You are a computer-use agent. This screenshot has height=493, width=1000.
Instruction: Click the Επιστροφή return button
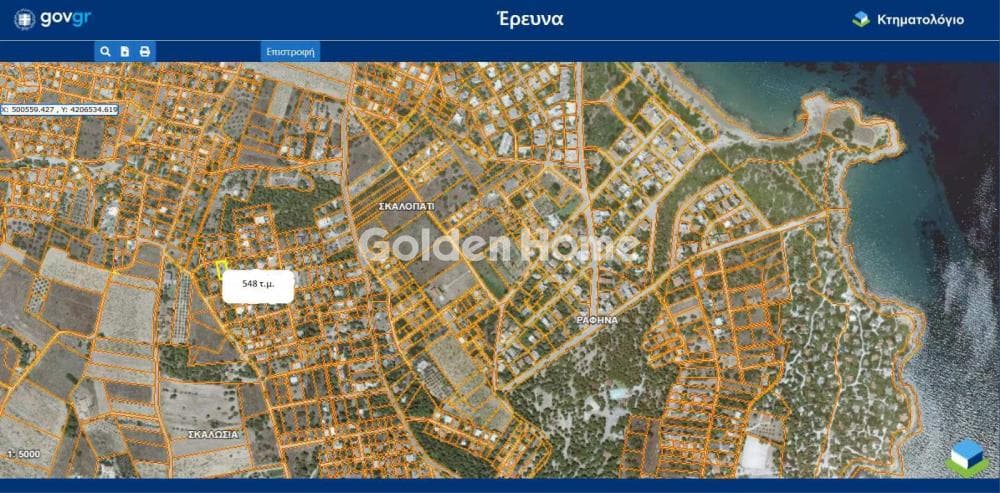(x=290, y=52)
